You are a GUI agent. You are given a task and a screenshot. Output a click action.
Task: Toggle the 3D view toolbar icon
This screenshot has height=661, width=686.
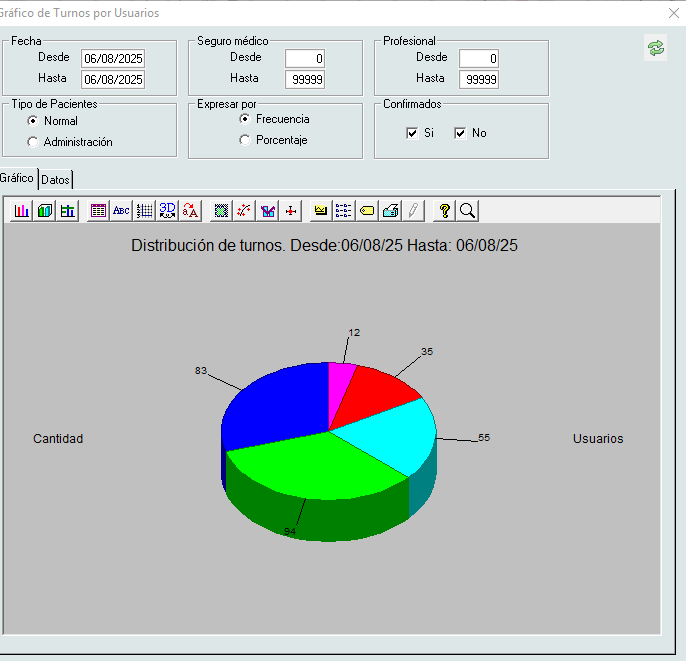click(x=167, y=210)
